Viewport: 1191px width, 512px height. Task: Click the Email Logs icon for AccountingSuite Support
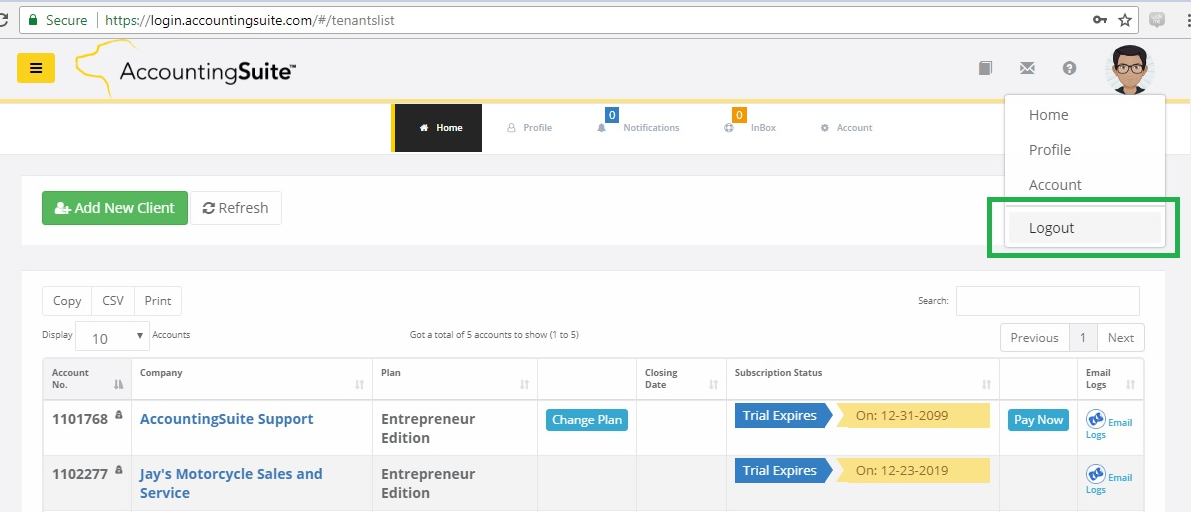pyautogui.click(x=1096, y=419)
